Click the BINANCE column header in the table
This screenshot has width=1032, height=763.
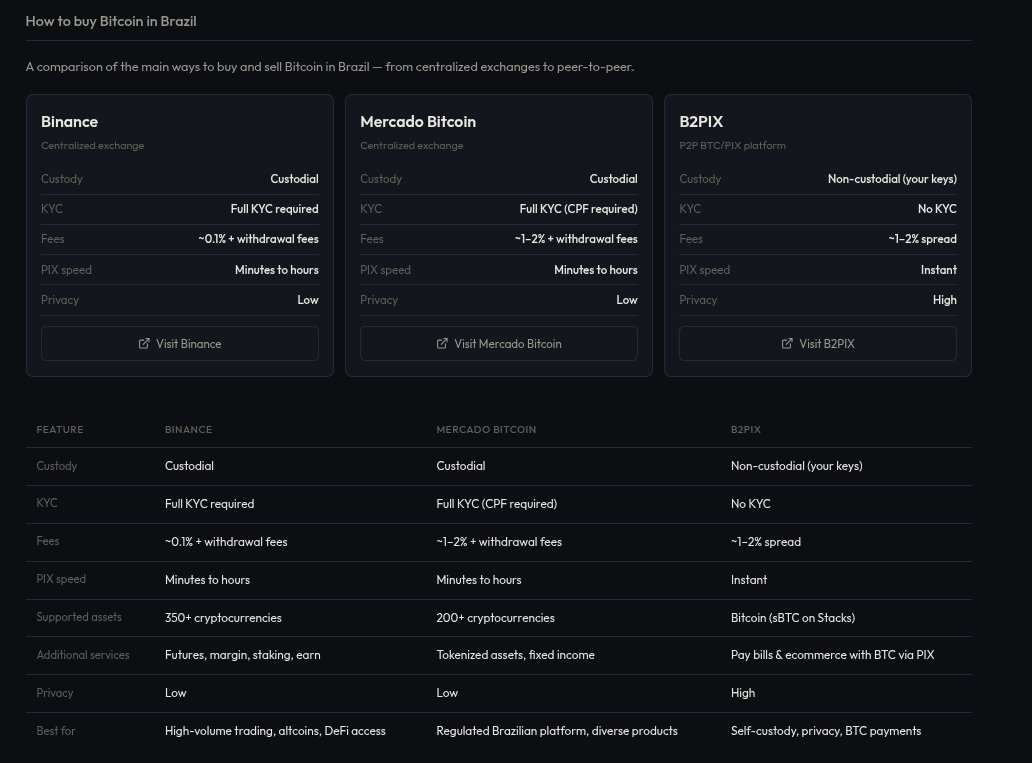188,429
